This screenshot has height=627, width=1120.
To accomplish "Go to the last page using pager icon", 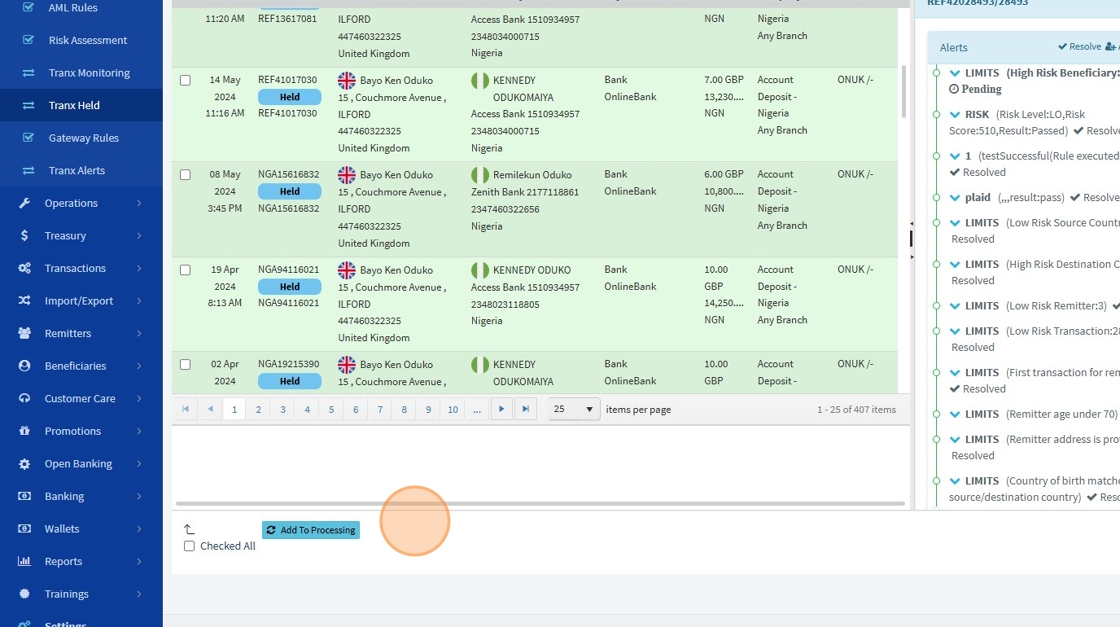I will tap(526, 409).
